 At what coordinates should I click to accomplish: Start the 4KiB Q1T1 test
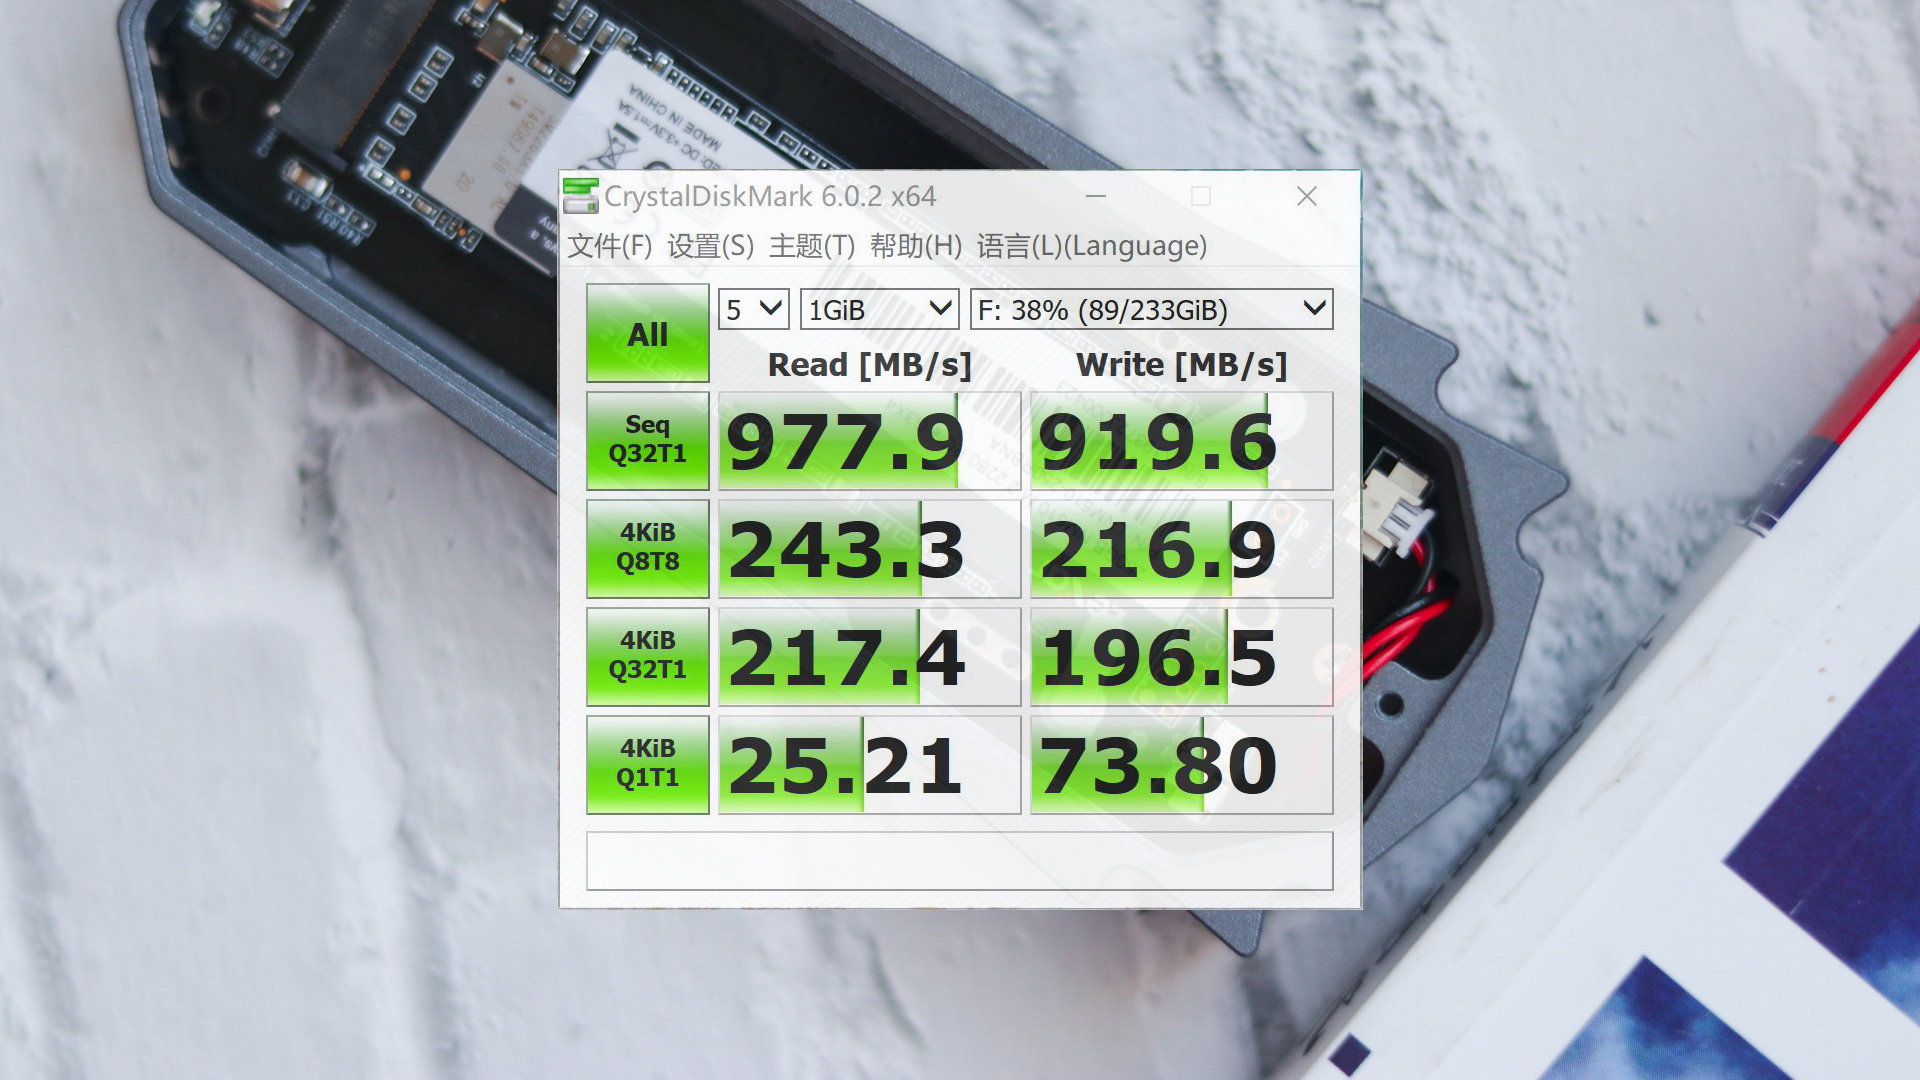point(647,764)
